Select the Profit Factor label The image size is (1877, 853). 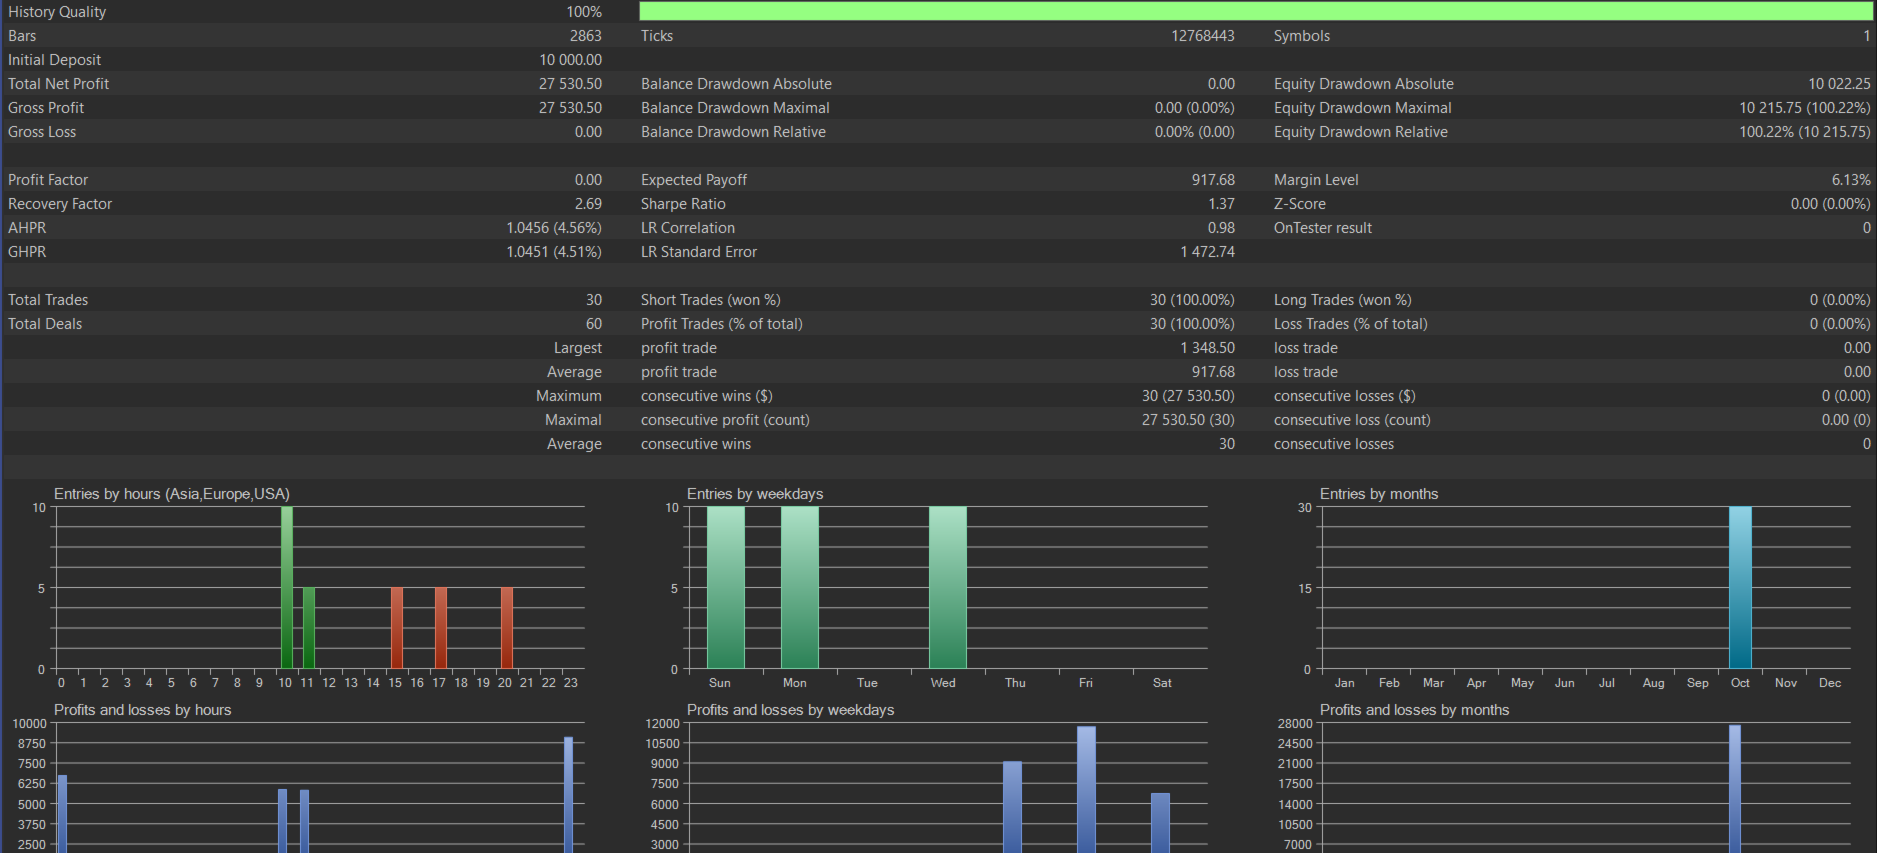[48, 180]
